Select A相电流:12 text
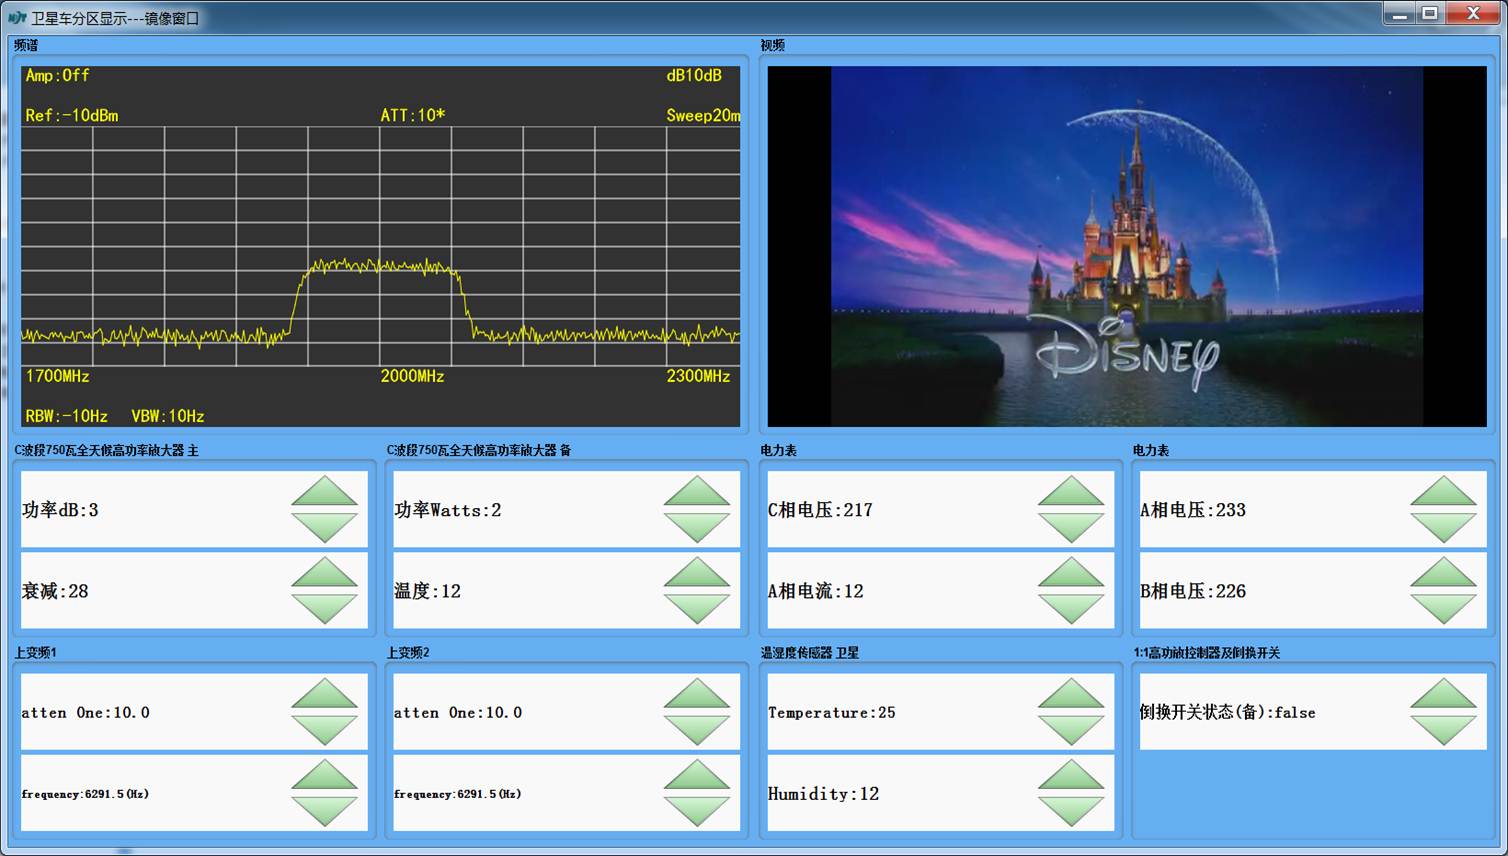 point(815,591)
